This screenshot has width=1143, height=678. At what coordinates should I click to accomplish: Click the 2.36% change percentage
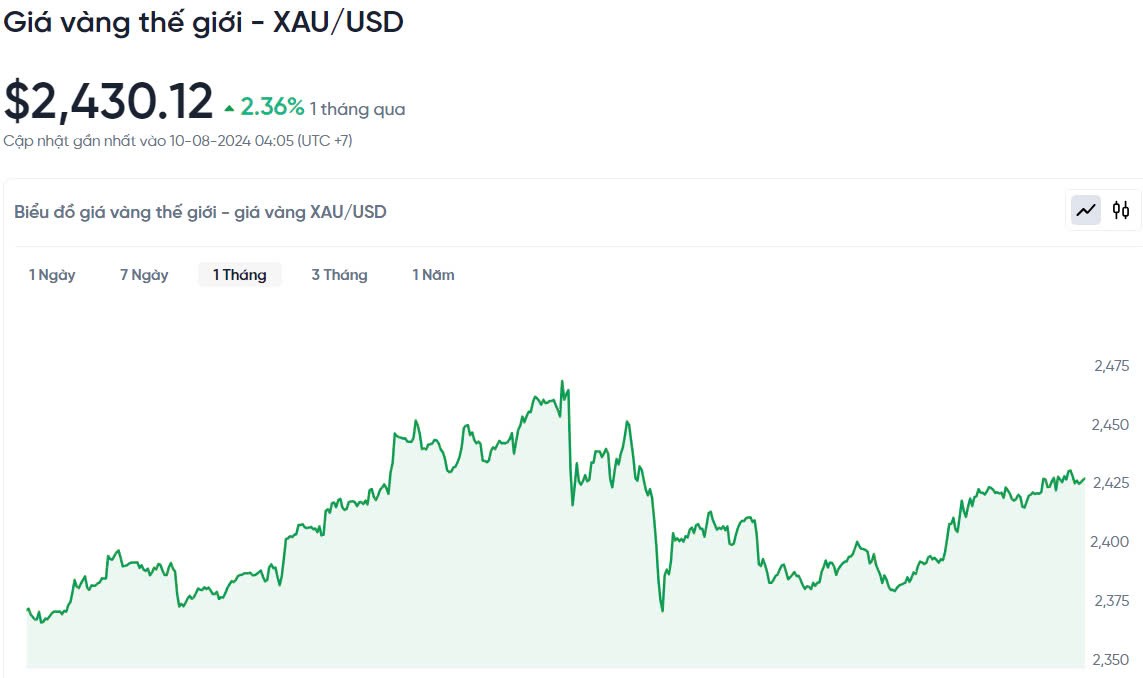[x=272, y=107]
